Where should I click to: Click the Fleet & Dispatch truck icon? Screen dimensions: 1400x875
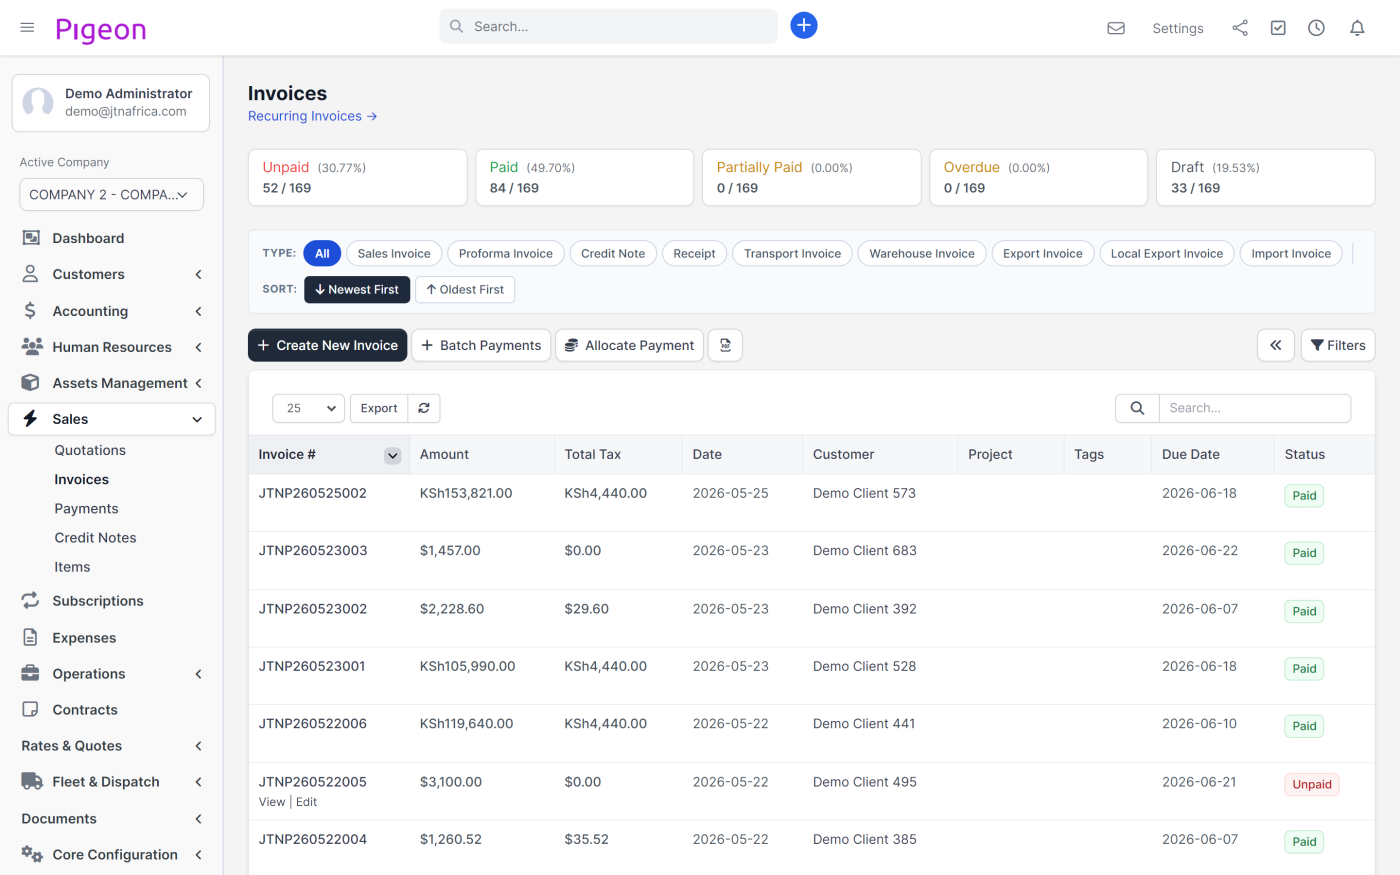[x=32, y=782]
